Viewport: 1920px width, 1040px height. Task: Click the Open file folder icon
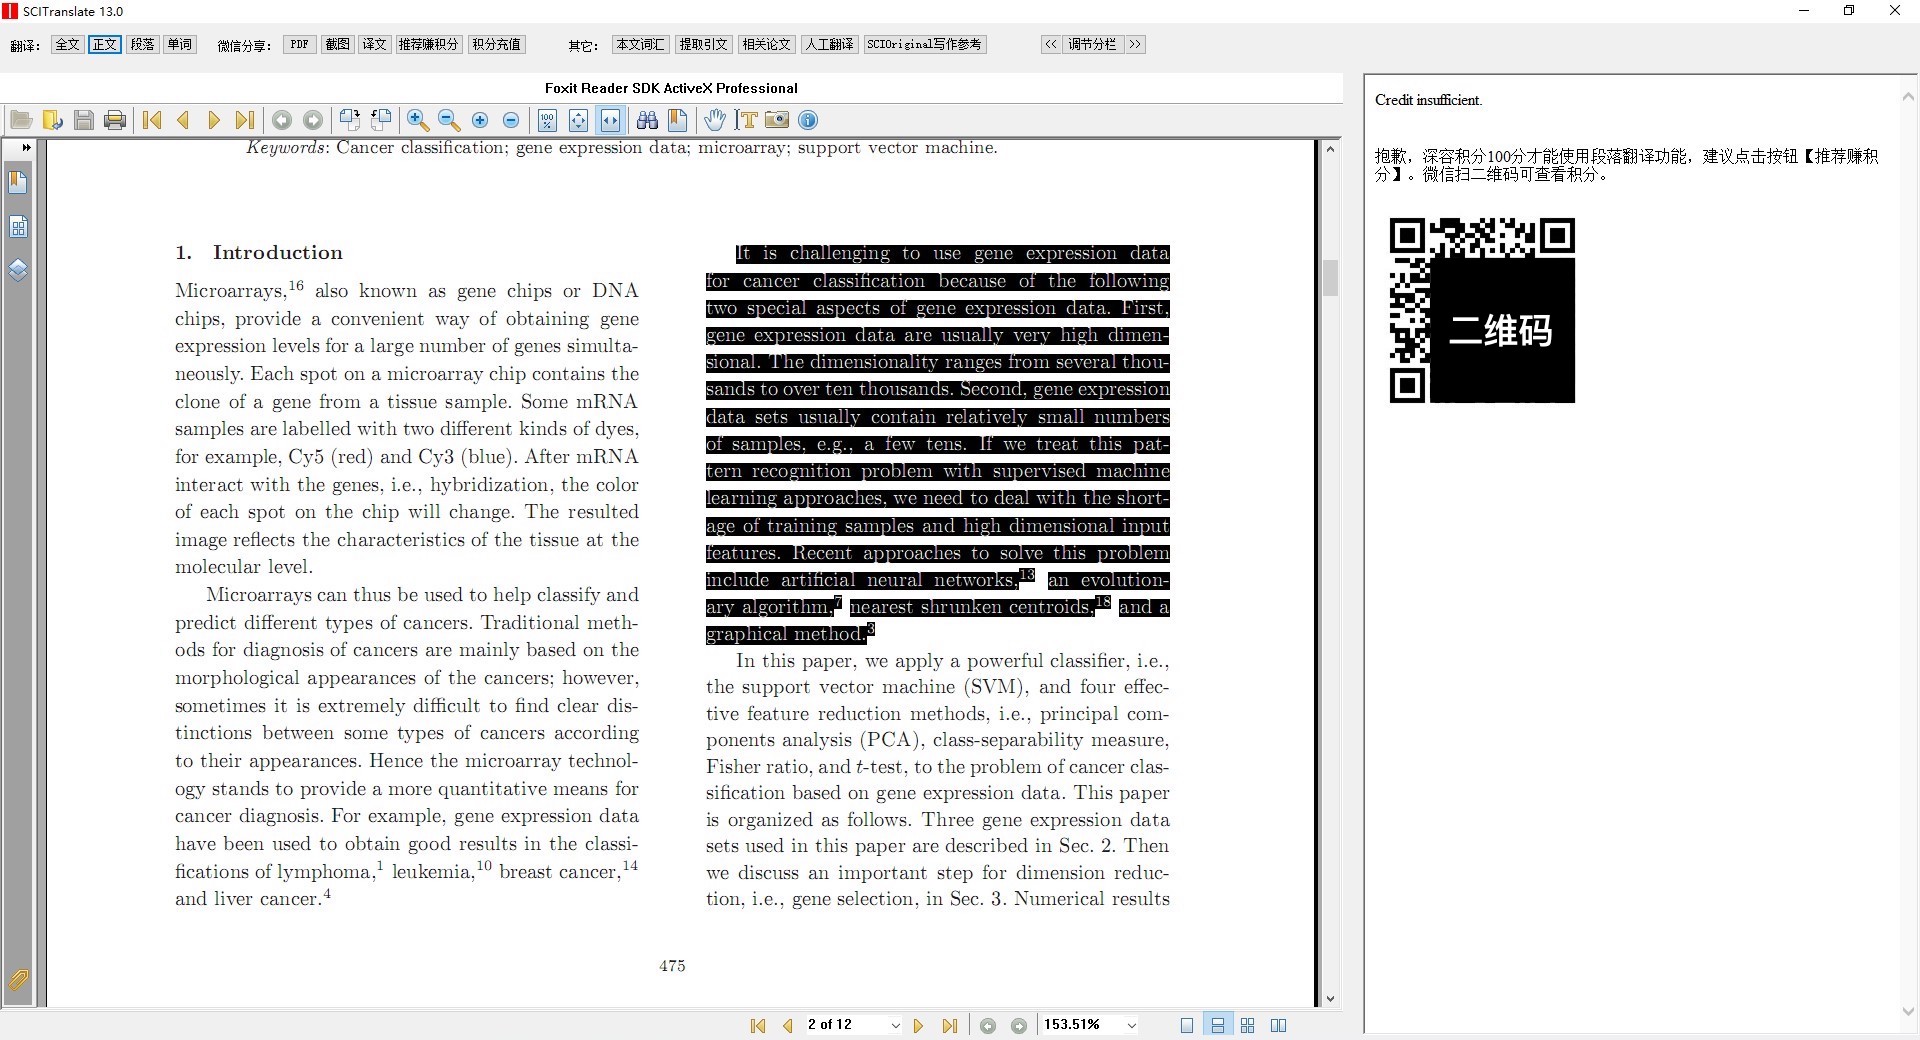21,120
